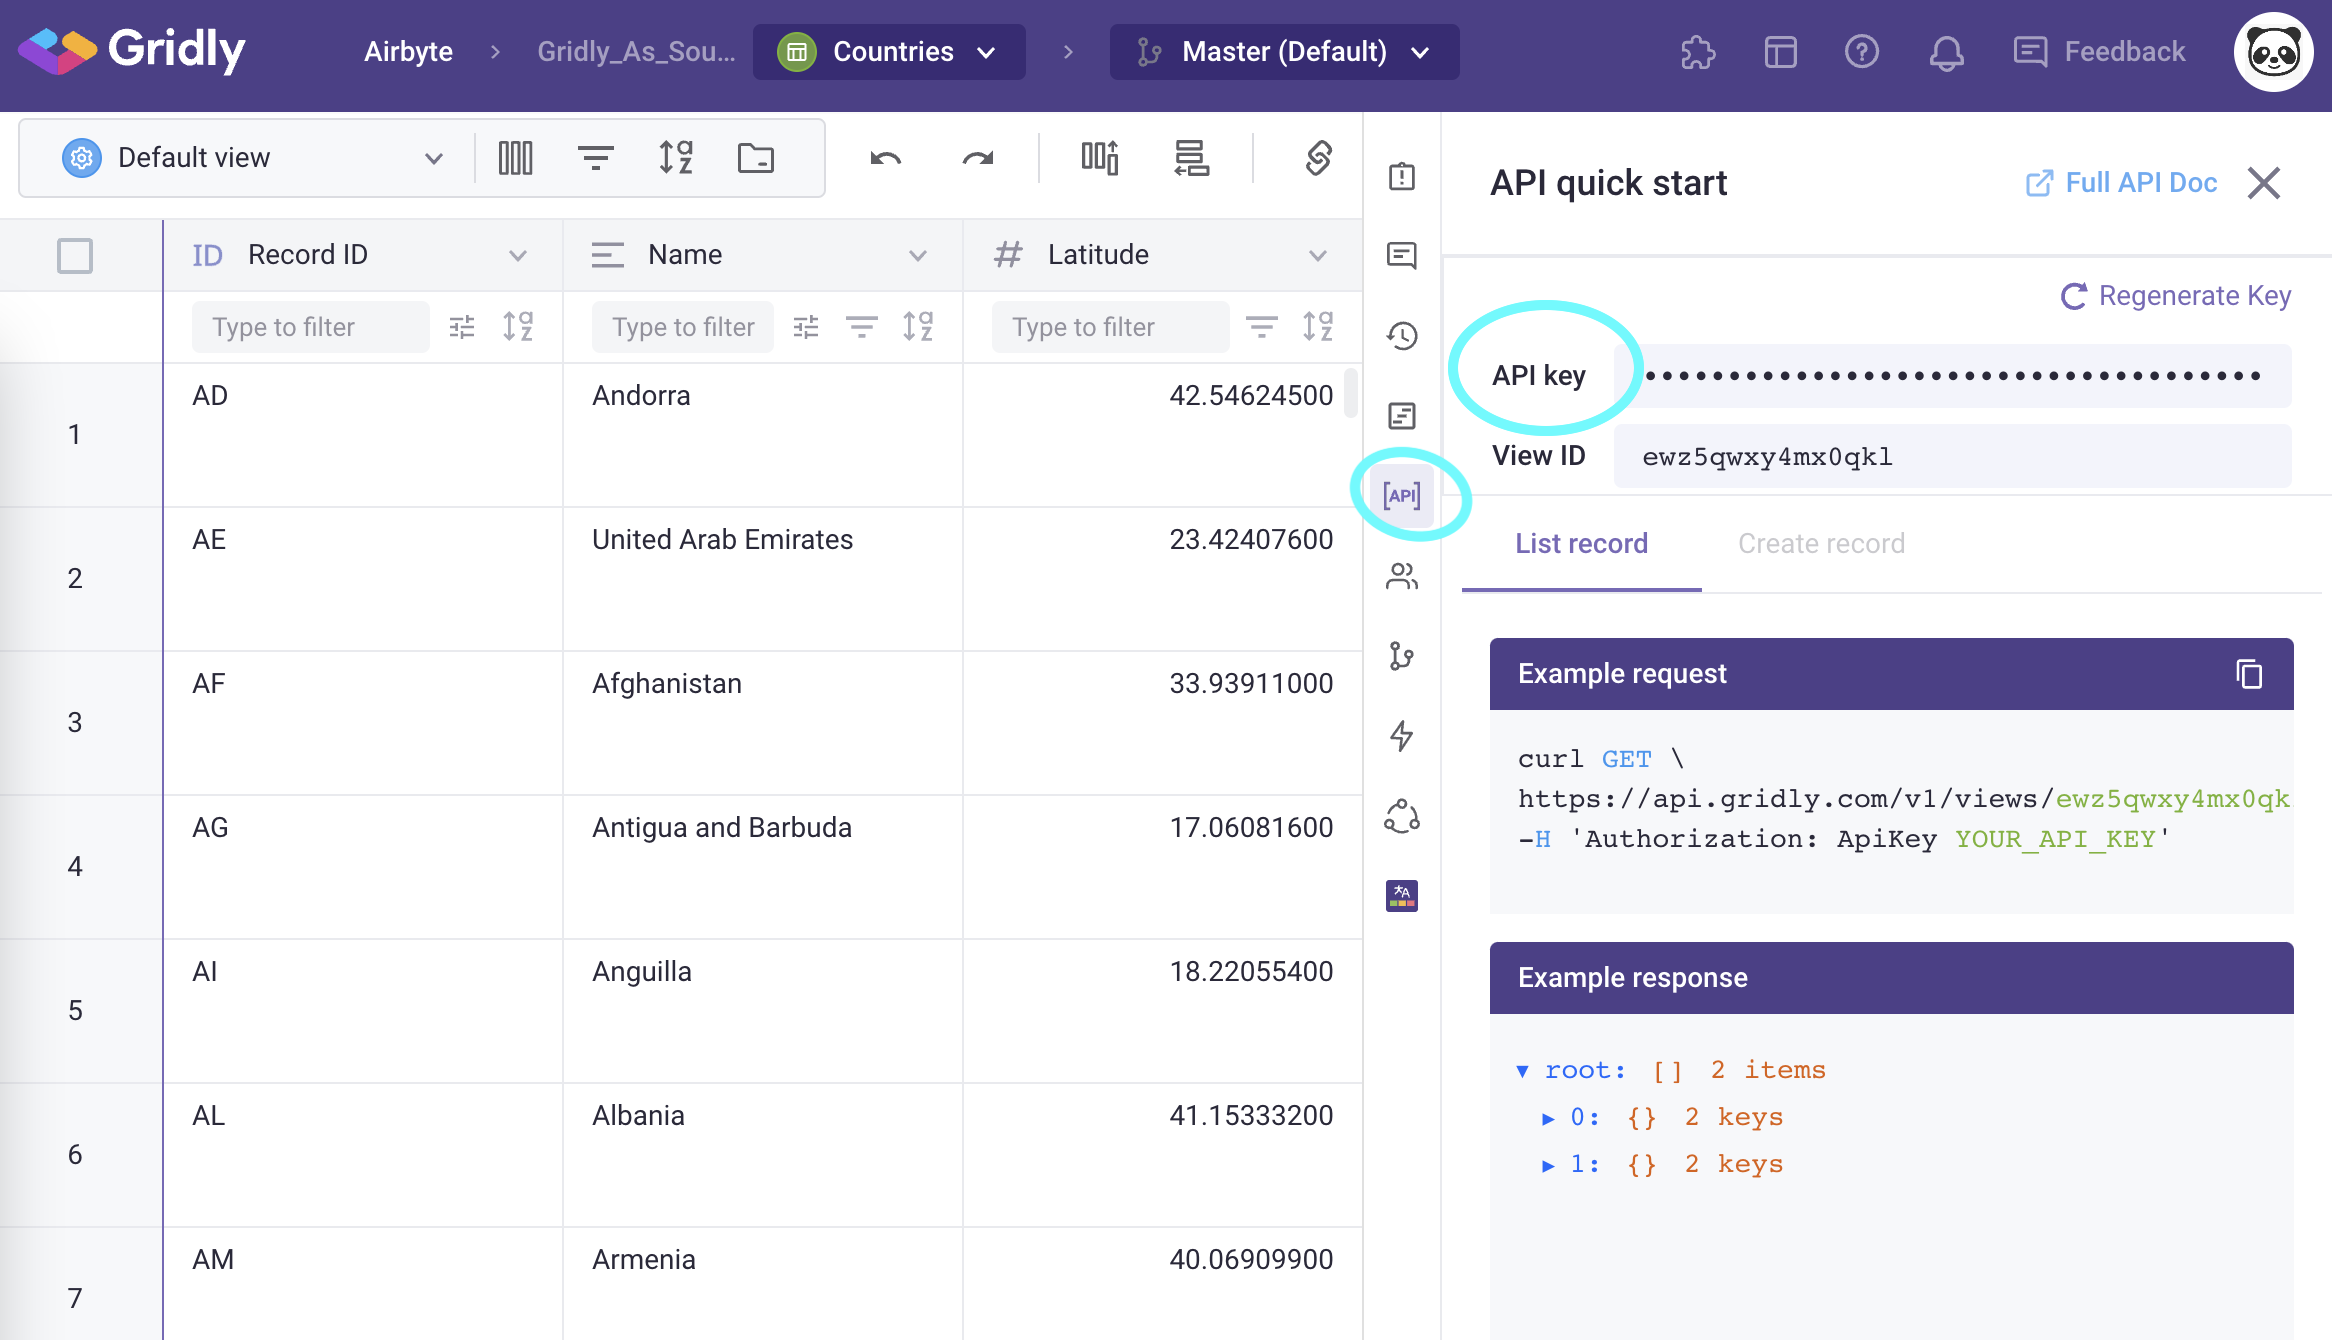Open Master (Default) branch dropdown
Viewport: 2332px width, 1340px height.
[1283, 52]
